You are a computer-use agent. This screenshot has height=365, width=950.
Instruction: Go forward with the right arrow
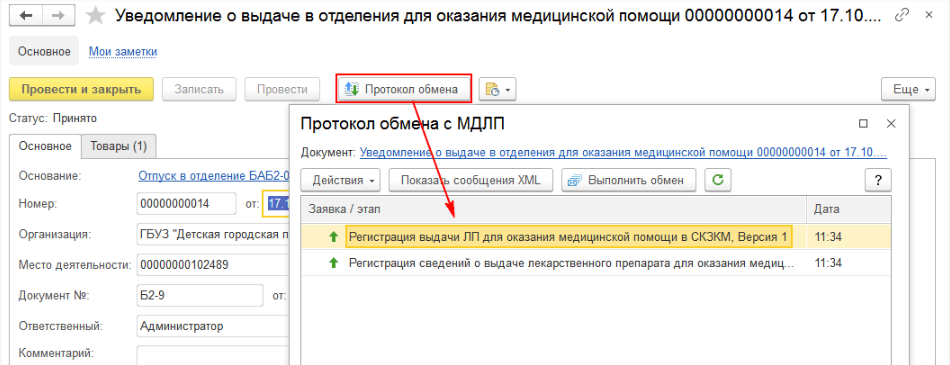pos(58,16)
